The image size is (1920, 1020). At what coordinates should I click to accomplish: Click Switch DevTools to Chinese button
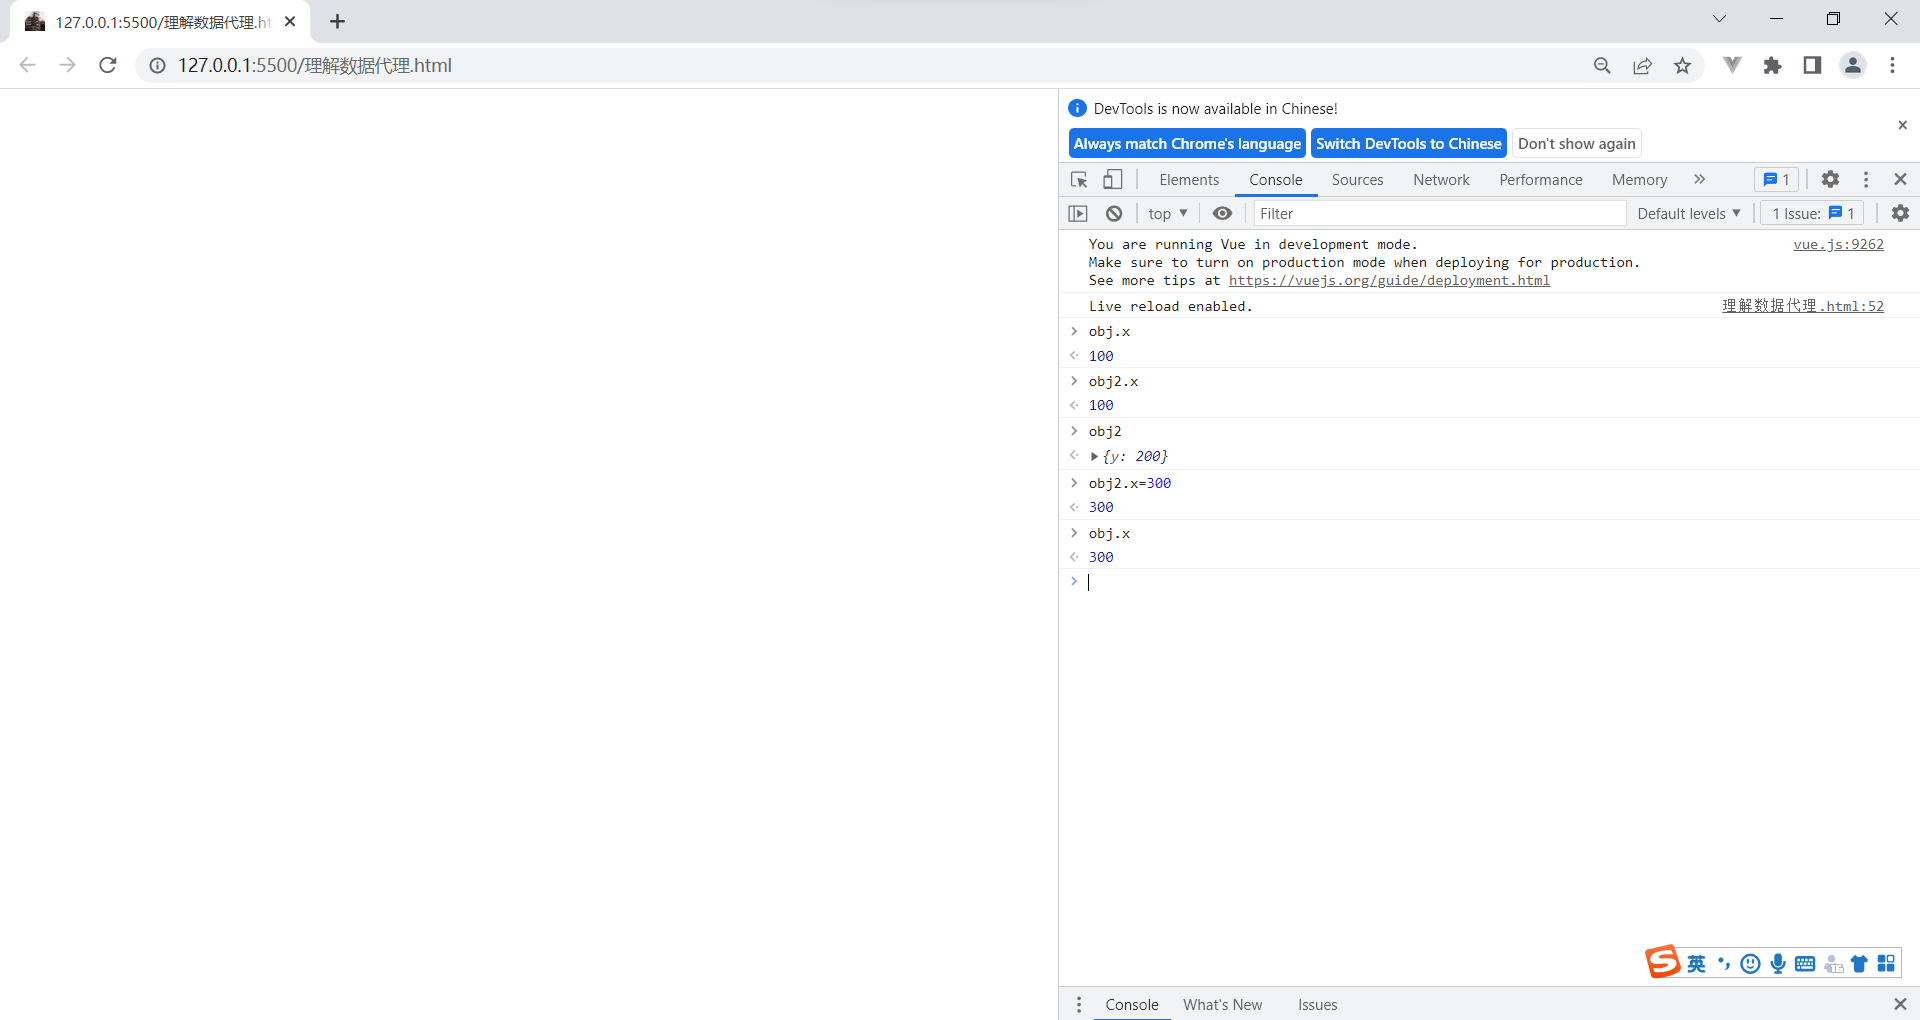[x=1408, y=143]
